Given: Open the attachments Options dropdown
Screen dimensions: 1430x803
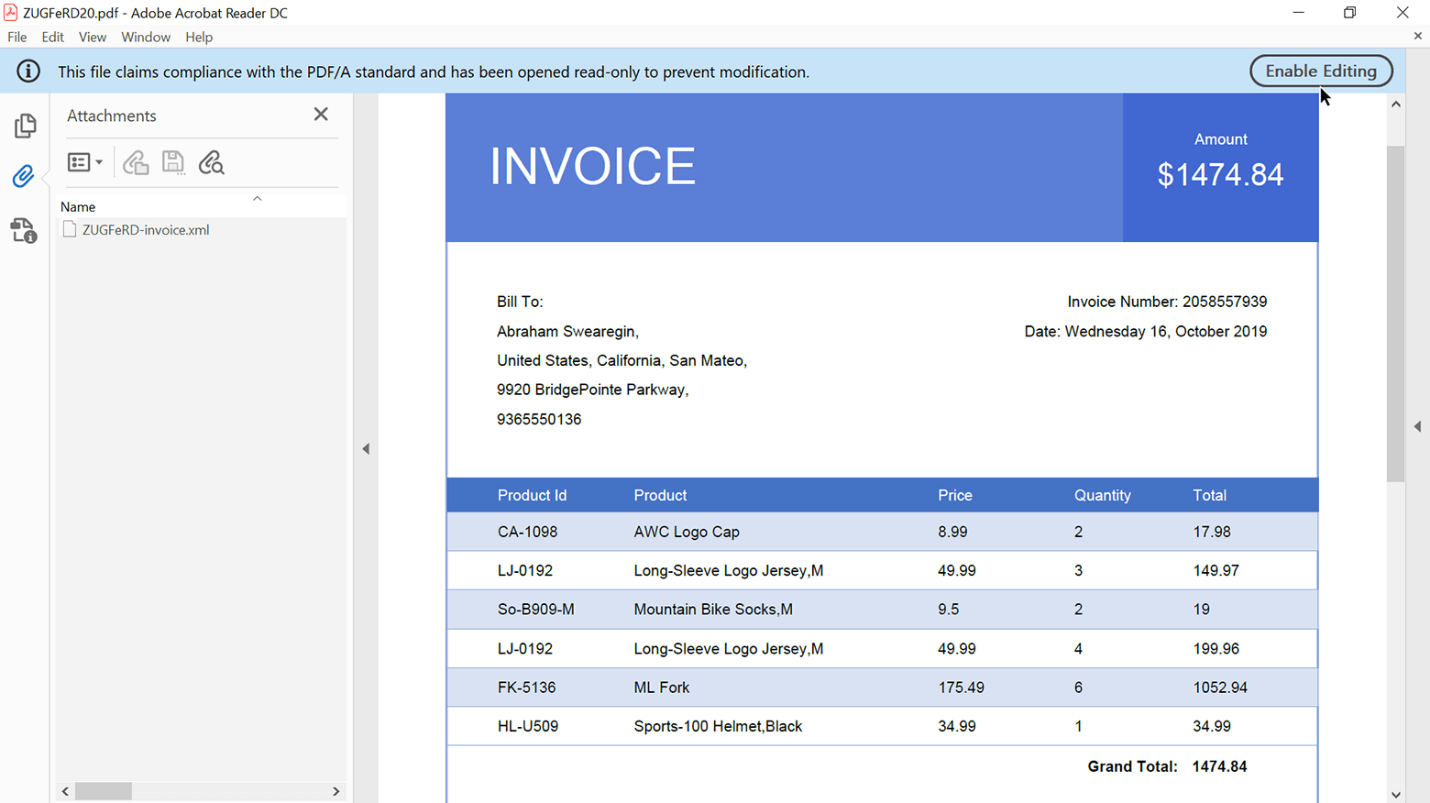Looking at the screenshot, I should pyautogui.click(x=85, y=162).
